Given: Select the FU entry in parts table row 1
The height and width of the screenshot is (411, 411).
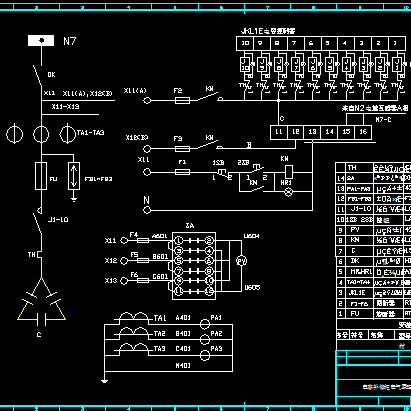Looking at the screenshot, I should [x=355, y=314].
